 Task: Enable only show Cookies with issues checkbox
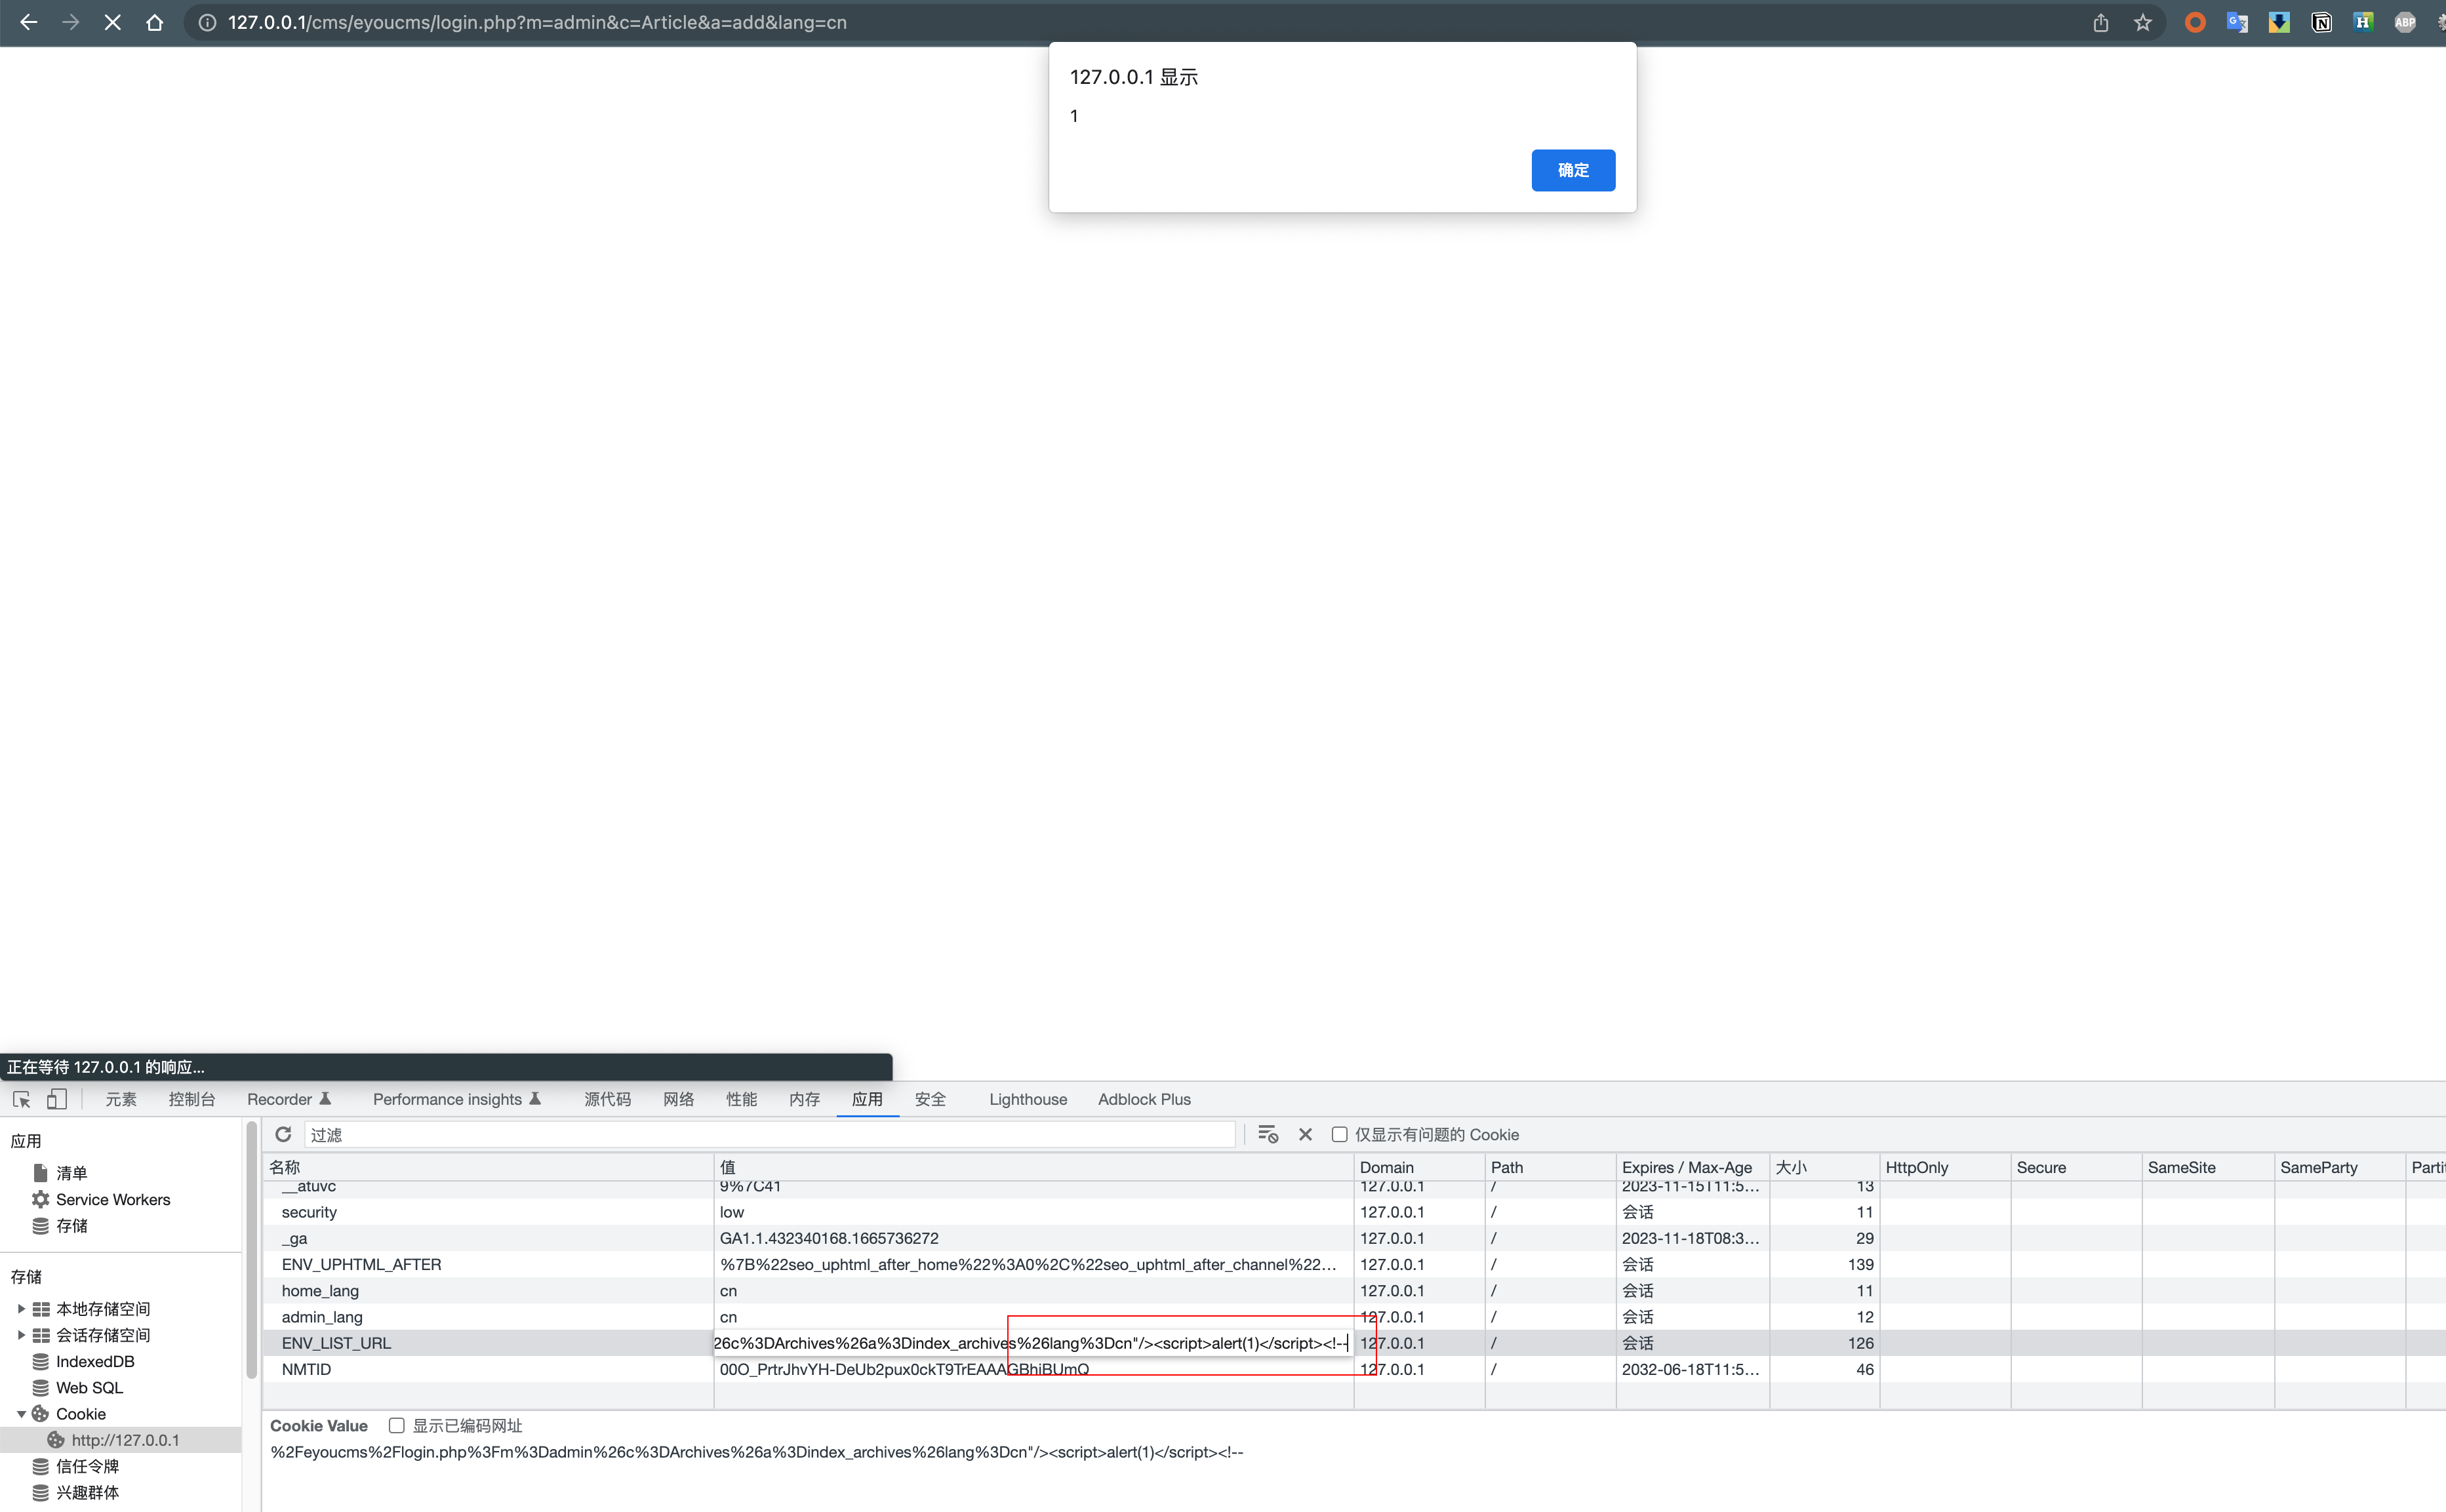1339,1134
